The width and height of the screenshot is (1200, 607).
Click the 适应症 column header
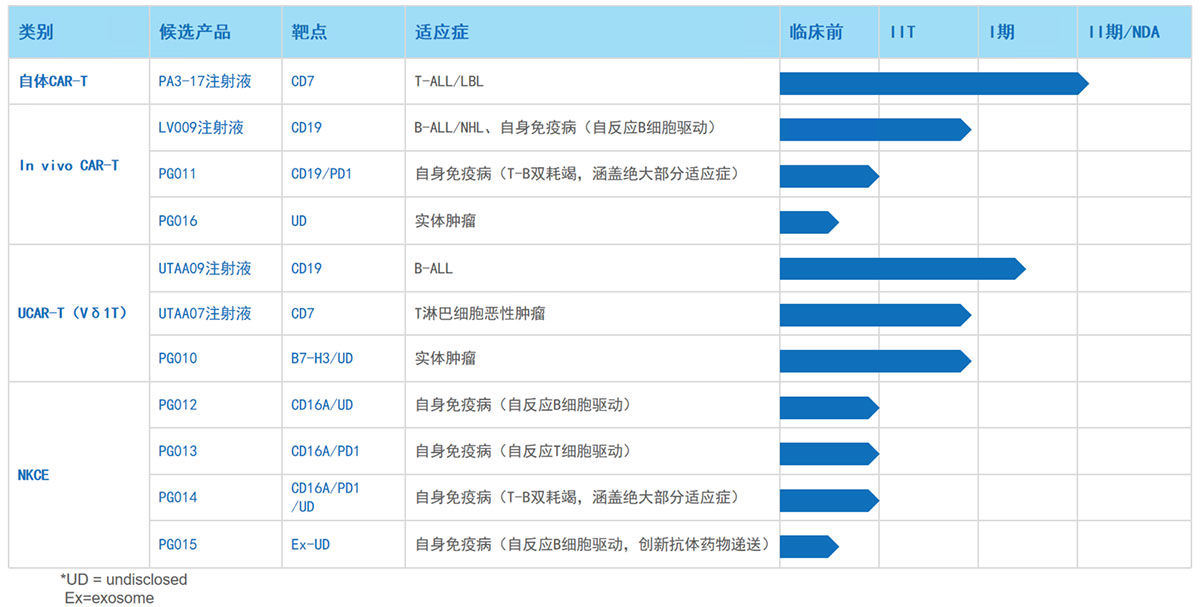(x=441, y=32)
